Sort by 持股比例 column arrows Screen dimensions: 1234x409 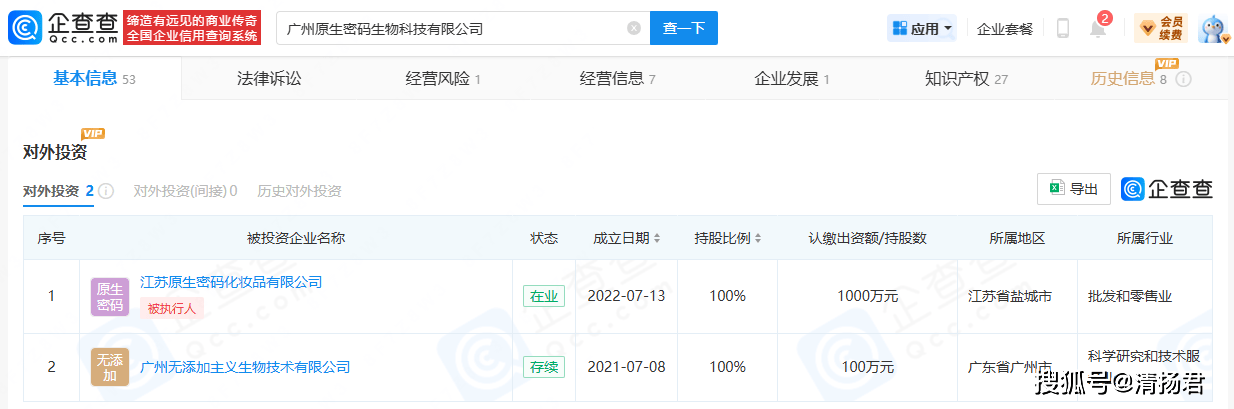click(757, 238)
